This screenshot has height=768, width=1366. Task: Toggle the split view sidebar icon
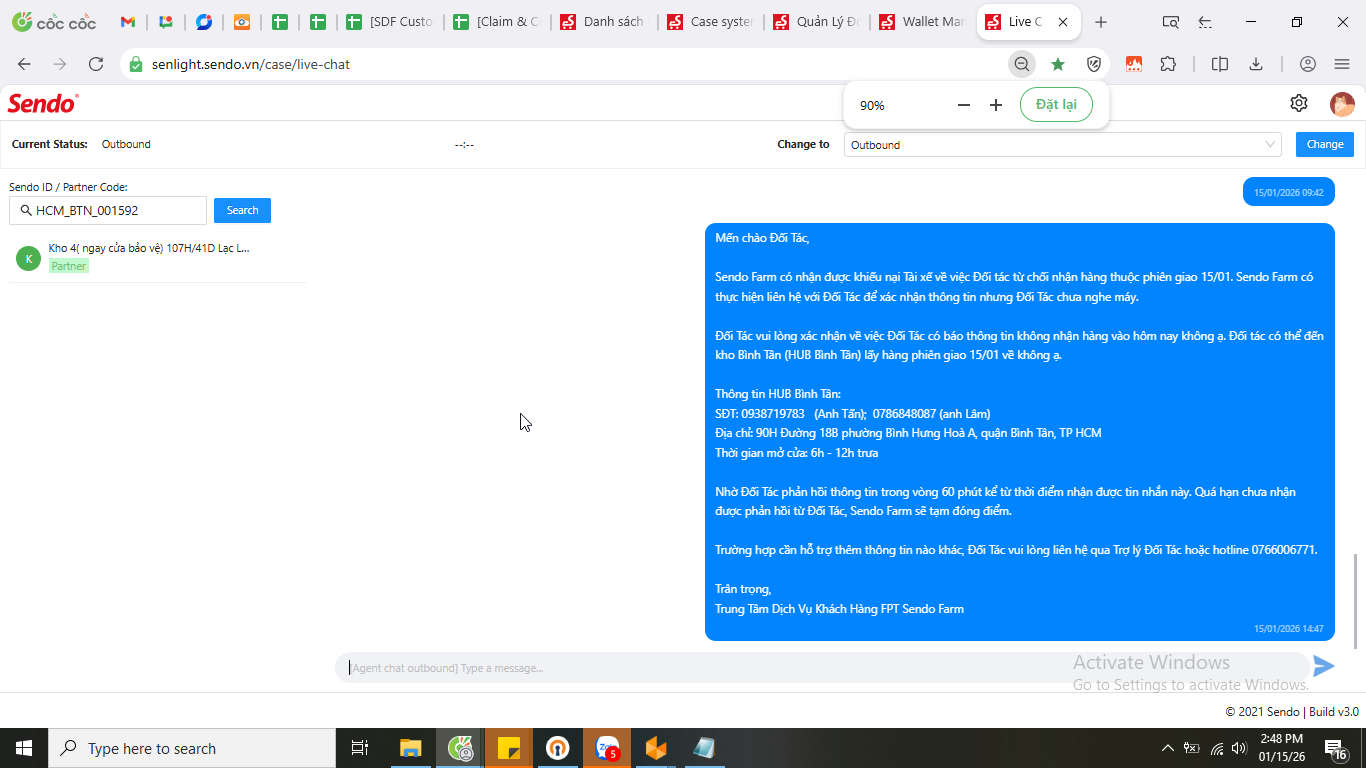pyautogui.click(x=1220, y=64)
